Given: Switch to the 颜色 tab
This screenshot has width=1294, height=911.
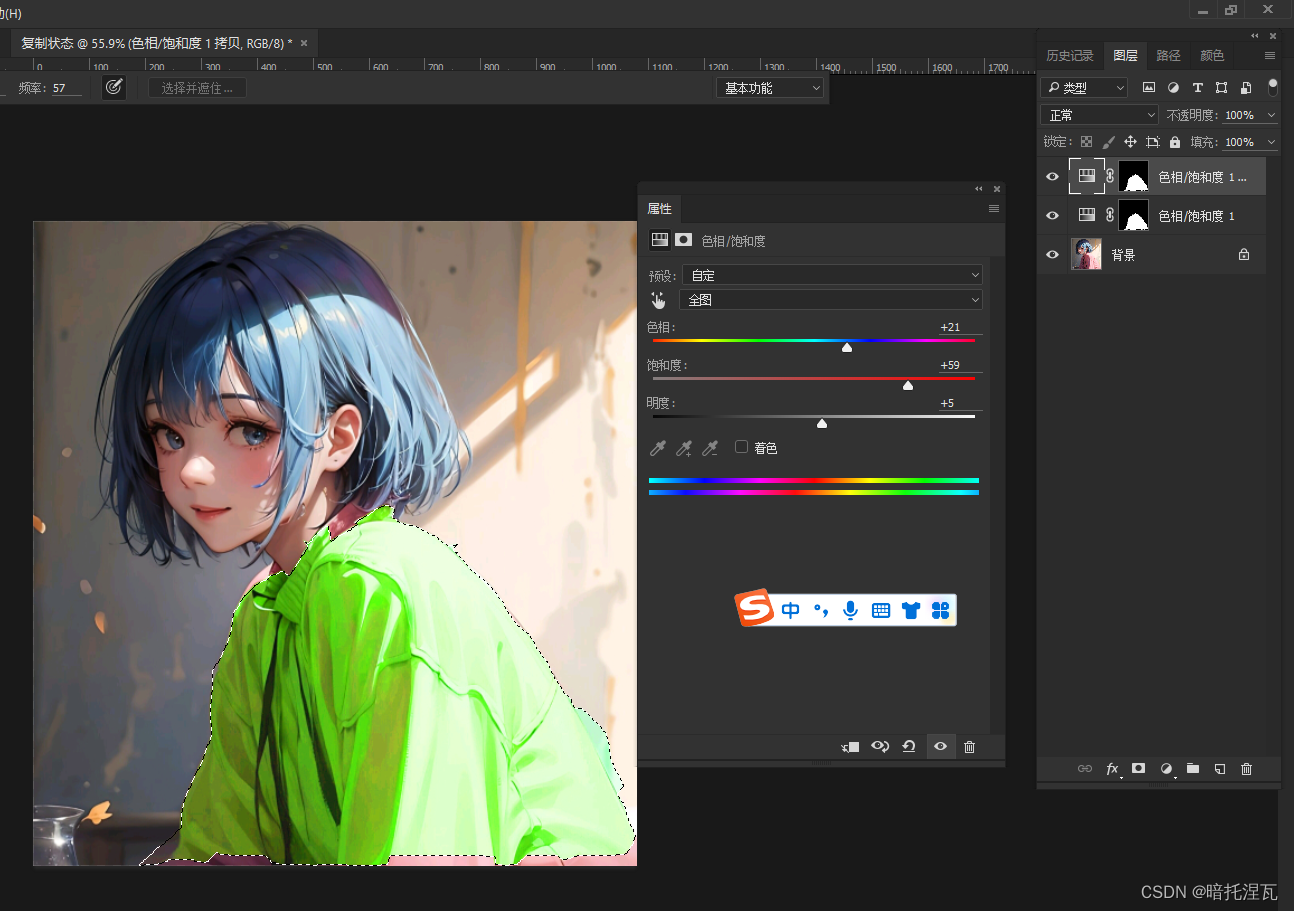Looking at the screenshot, I should [1212, 56].
